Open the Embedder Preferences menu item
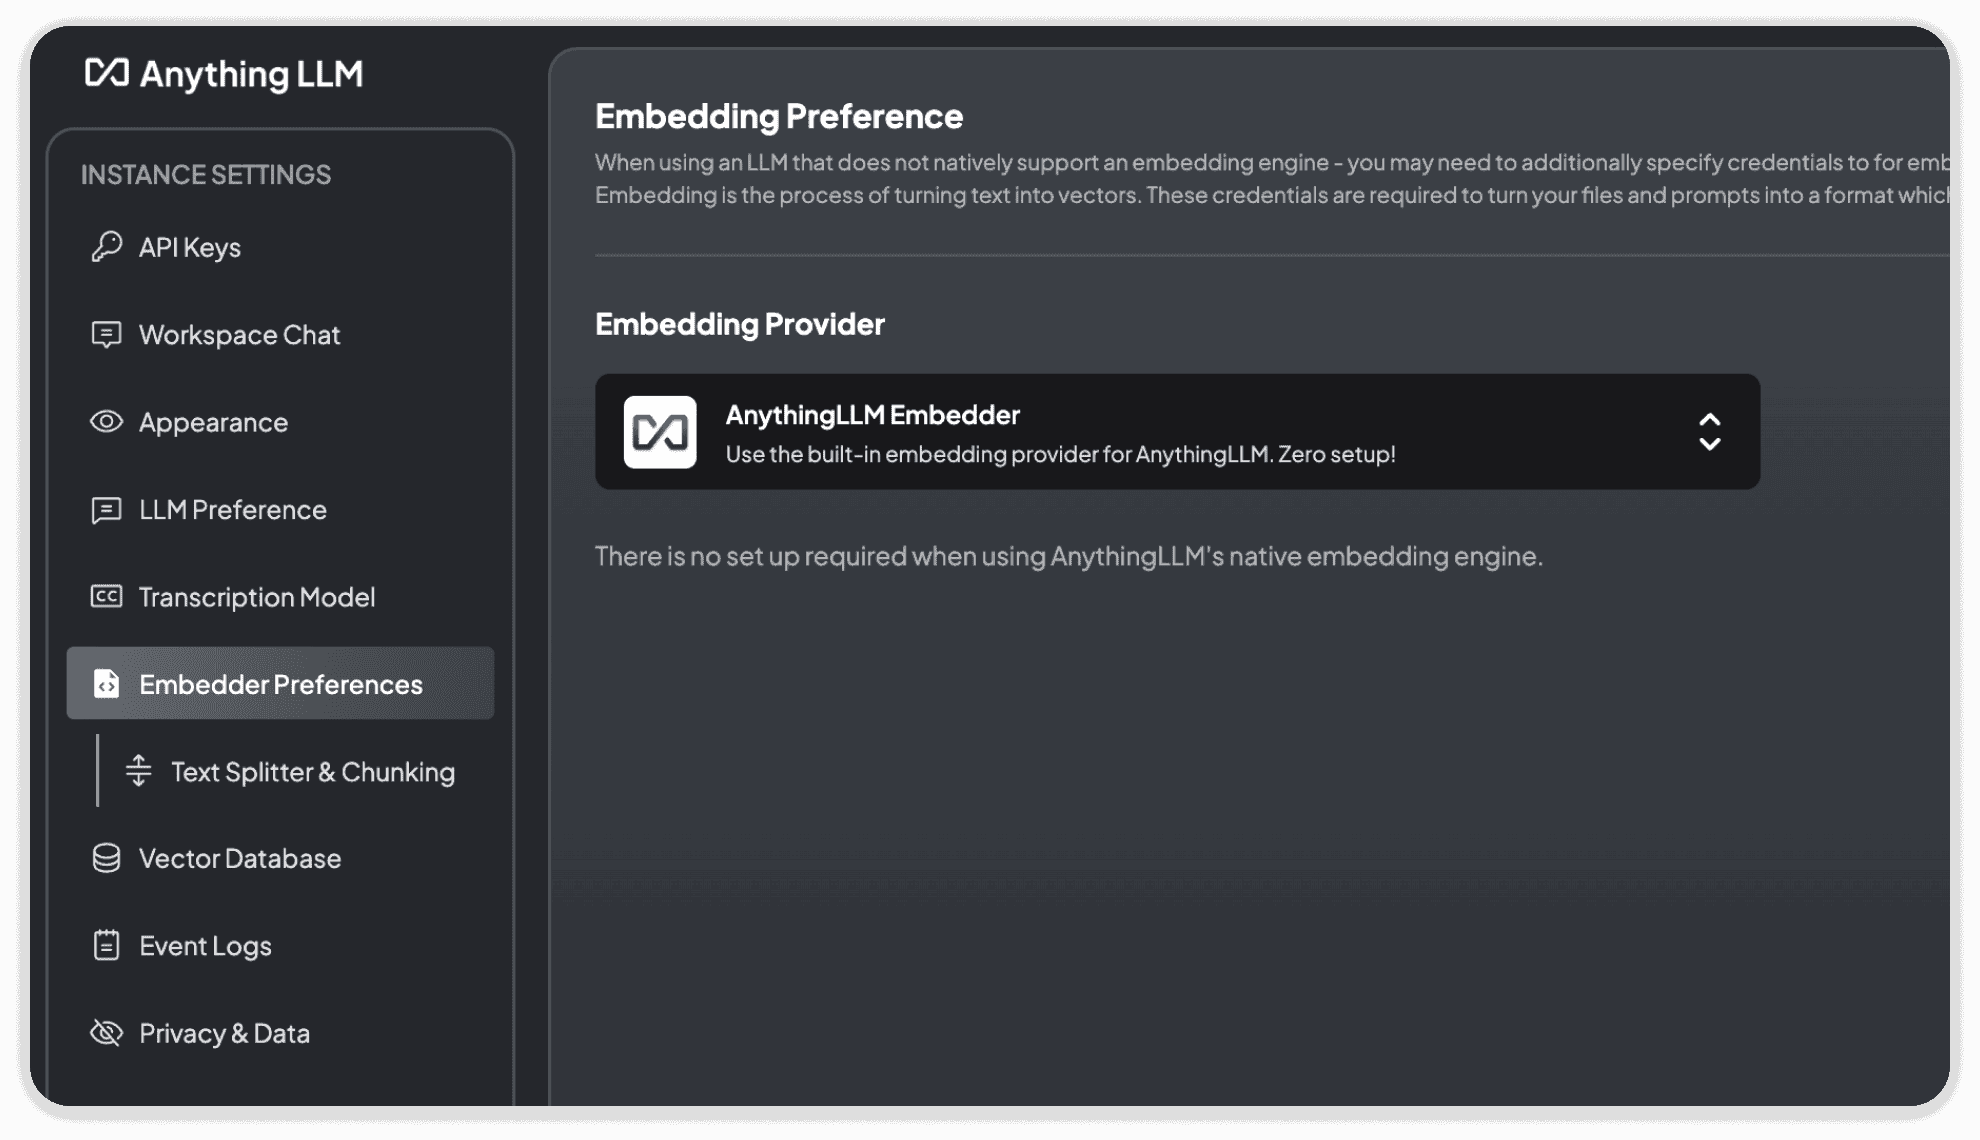Viewport: 1980px width, 1140px height. point(280,683)
